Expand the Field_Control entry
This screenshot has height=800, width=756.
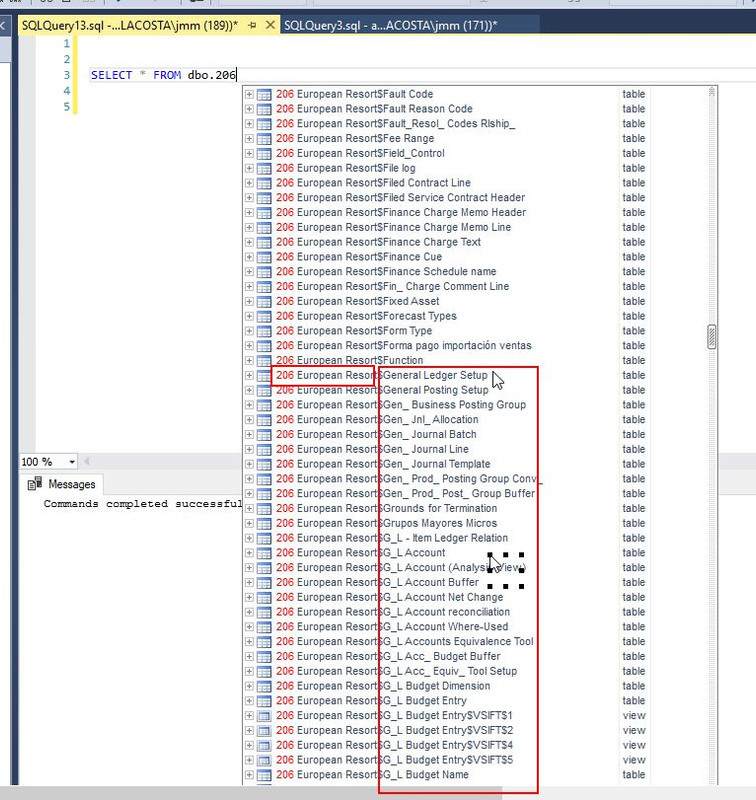[249, 153]
